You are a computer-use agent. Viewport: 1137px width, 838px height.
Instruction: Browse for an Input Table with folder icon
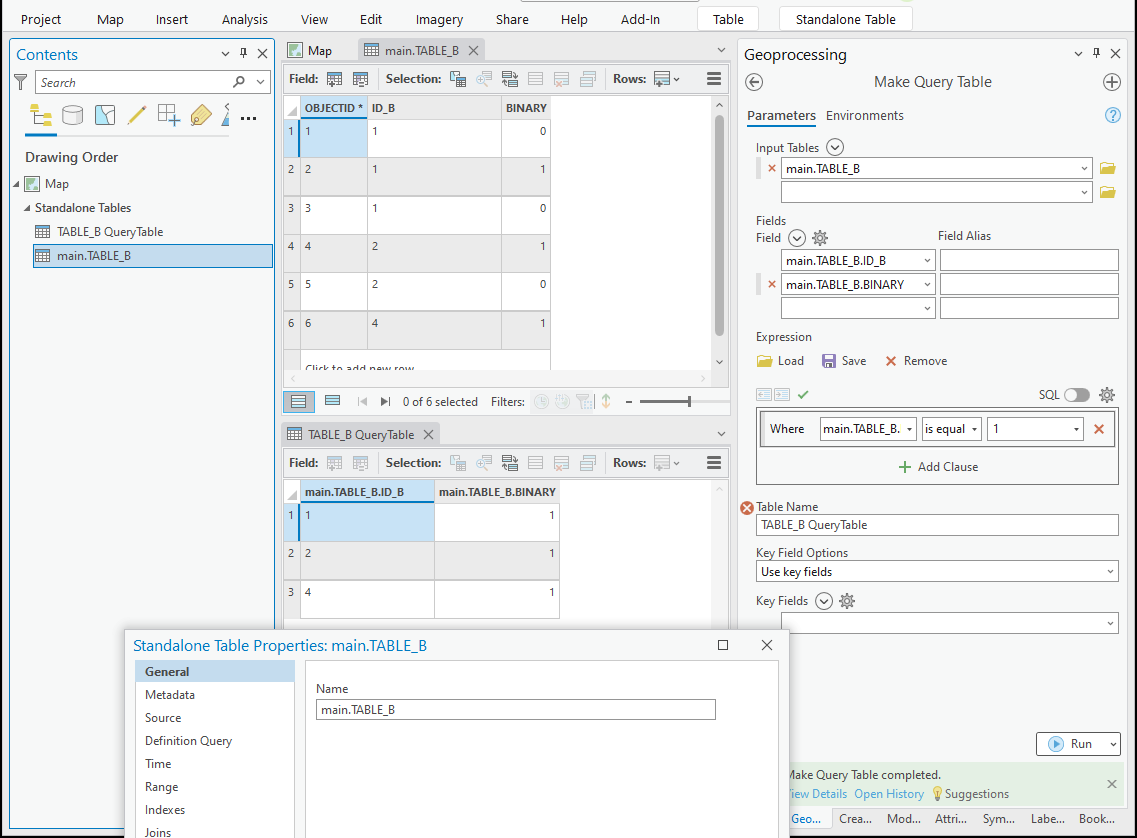pos(1107,167)
